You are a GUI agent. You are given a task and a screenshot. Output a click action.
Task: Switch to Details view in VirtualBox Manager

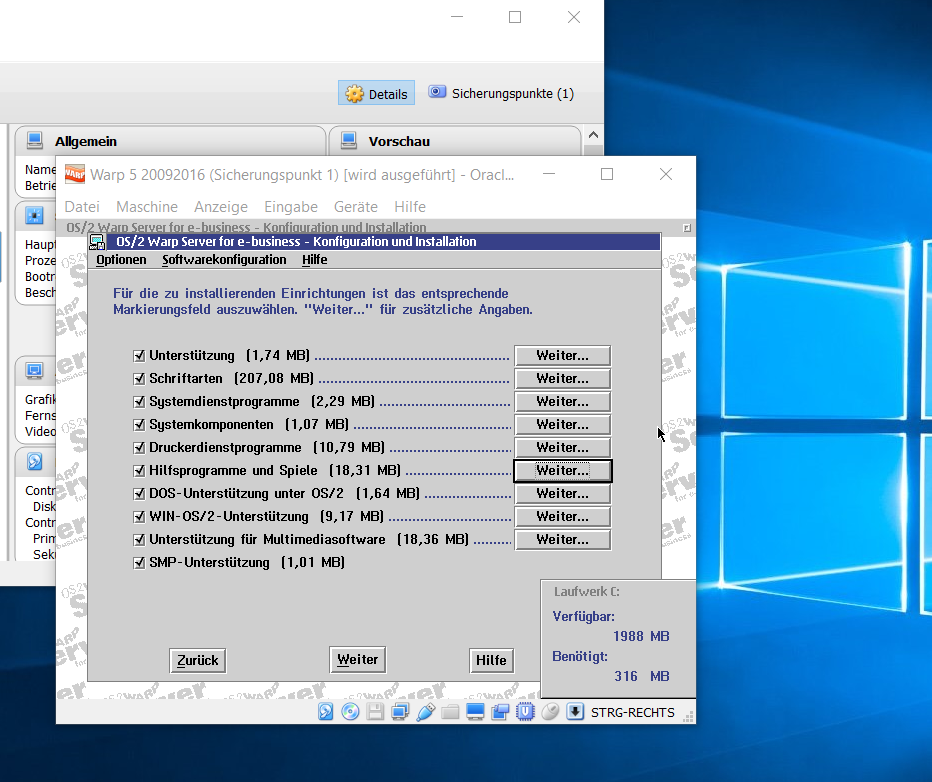pyautogui.click(x=376, y=93)
